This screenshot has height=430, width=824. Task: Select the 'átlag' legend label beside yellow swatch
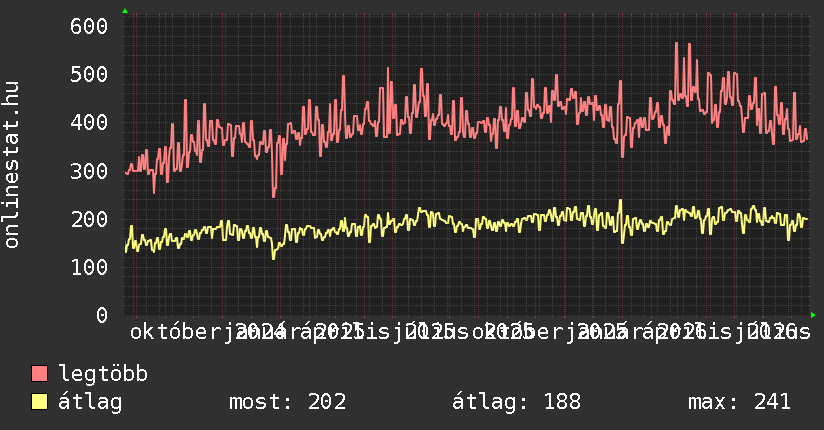pyautogui.click(x=90, y=402)
